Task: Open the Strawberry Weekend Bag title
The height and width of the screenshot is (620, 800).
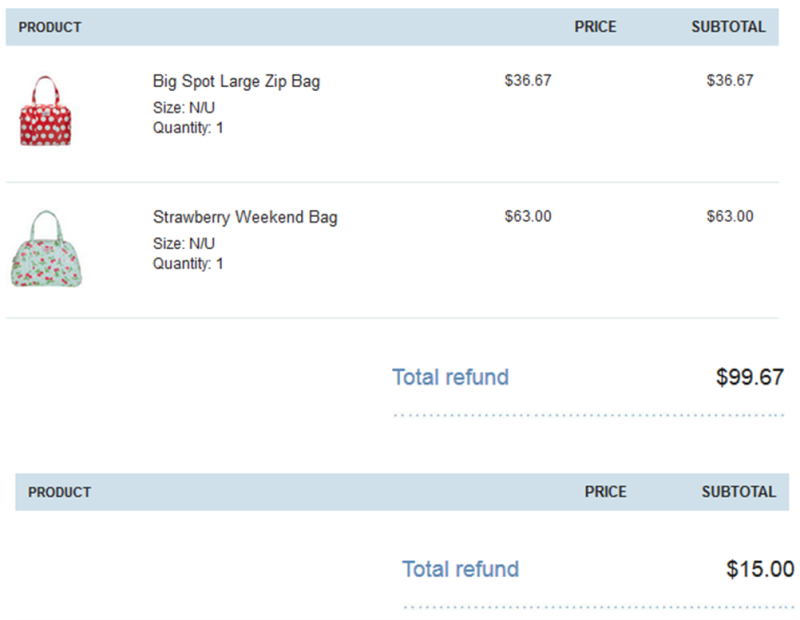Action: coord(245,217)
